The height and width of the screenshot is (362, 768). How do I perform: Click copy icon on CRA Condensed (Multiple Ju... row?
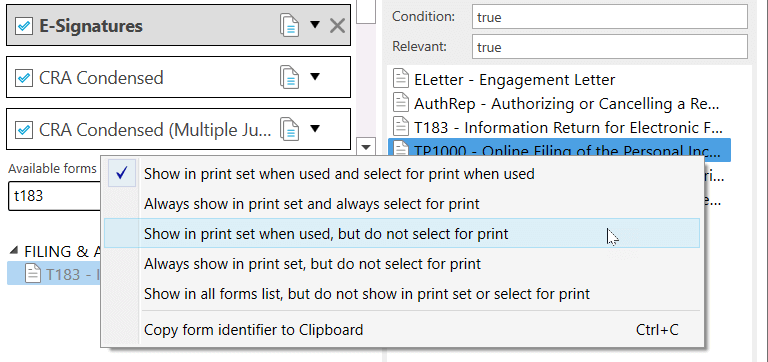click(289, 129)
